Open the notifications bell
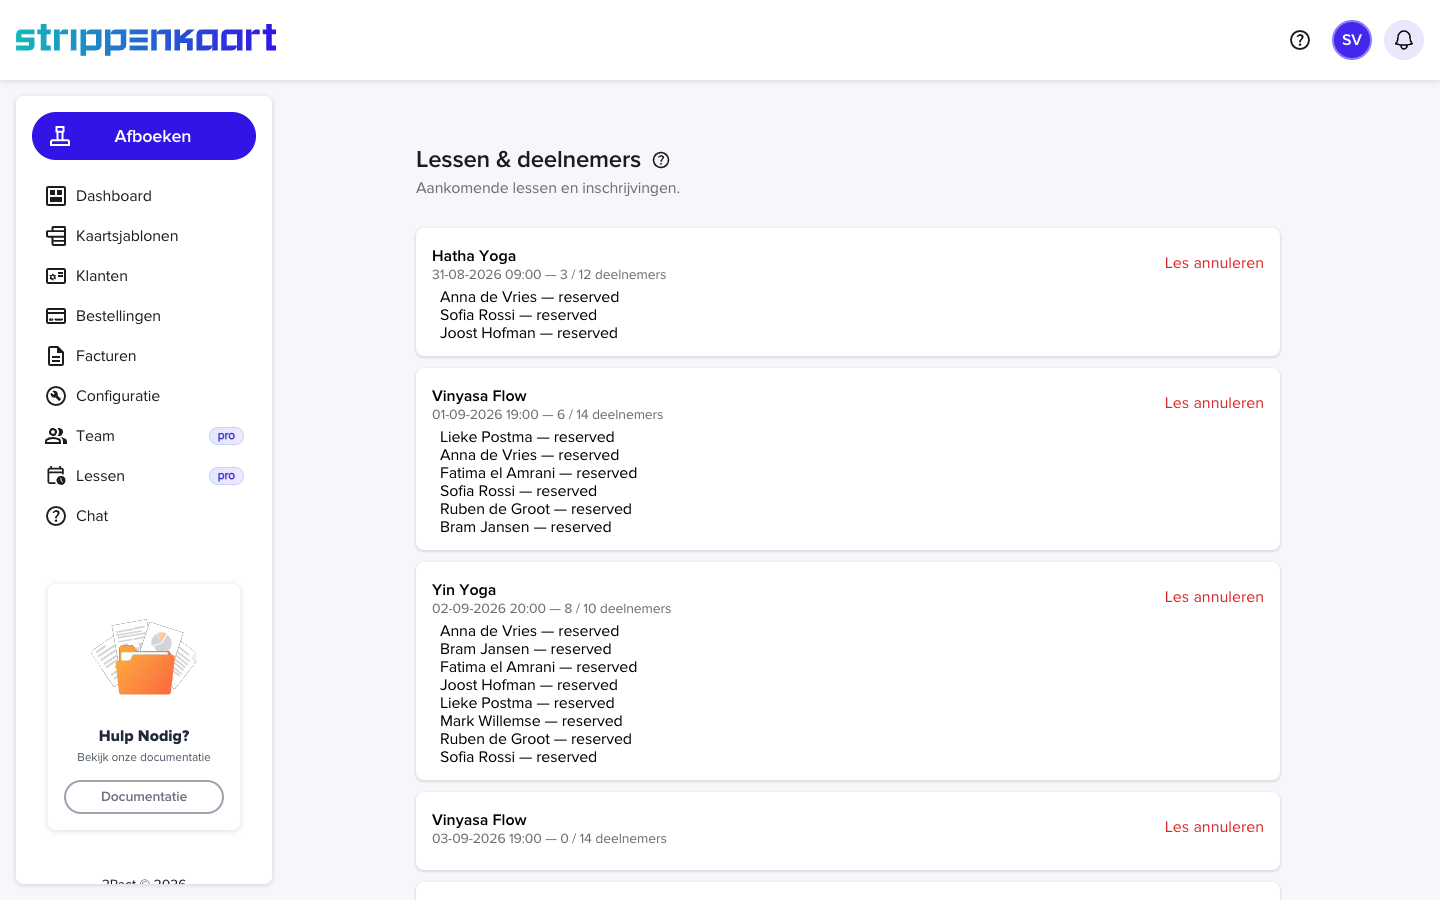 tap(1404, 40)
